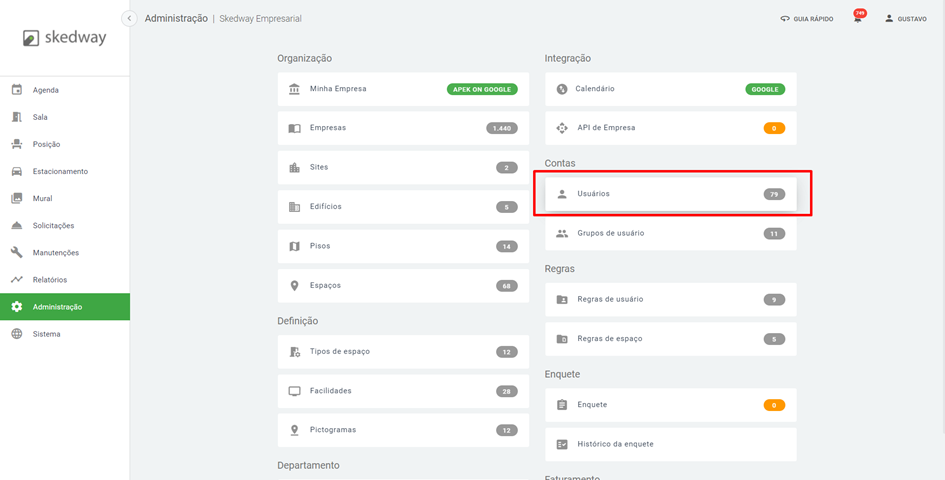Select Sala from the sidebar menu
Image resolution: width=945 pixels, height=480 pixels.
pyautogui.click(x=40, y=117)
